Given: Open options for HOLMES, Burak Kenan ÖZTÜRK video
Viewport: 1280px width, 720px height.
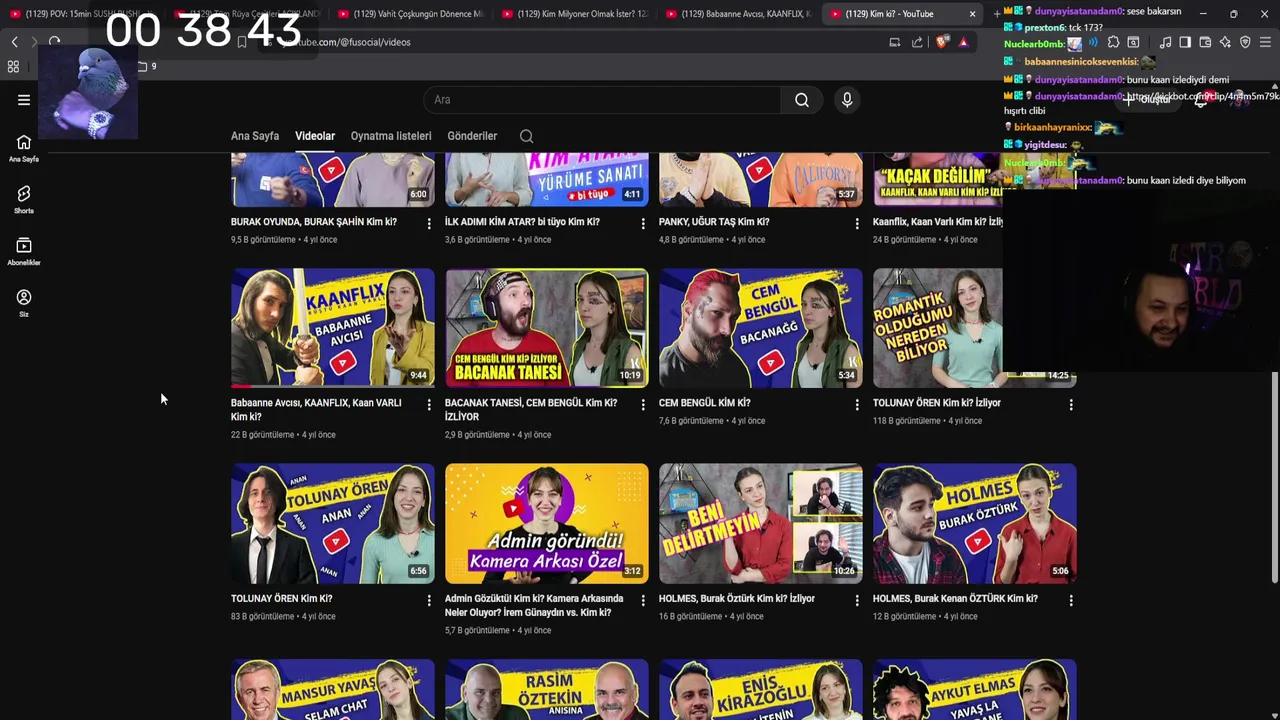Looking at the screenshot, I should [1071, 601].
